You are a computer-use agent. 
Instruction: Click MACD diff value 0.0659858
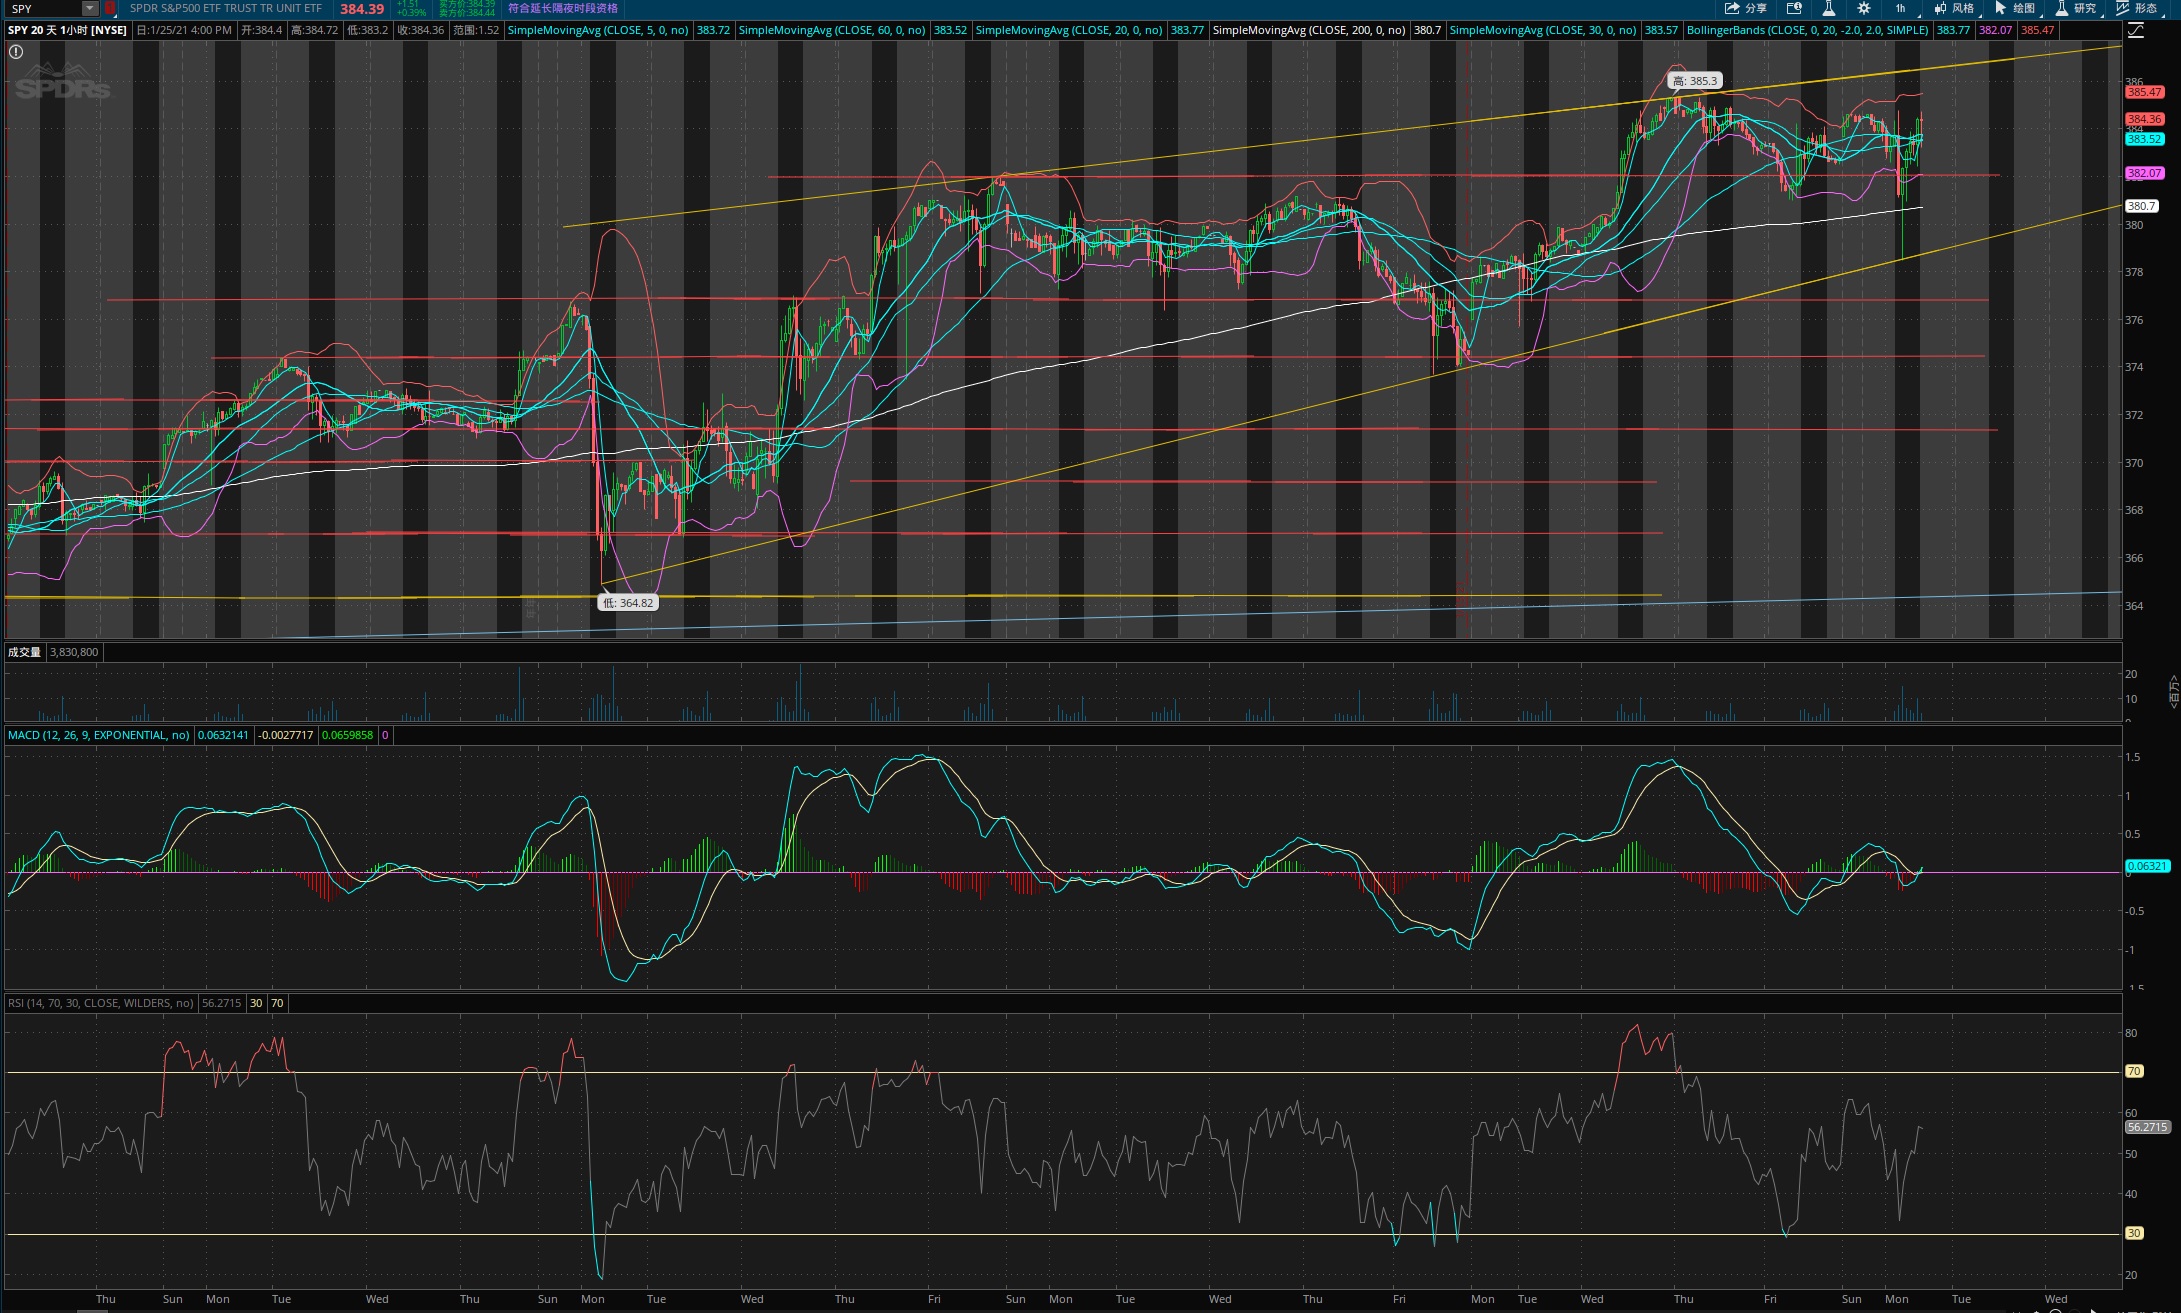(347, 735)
